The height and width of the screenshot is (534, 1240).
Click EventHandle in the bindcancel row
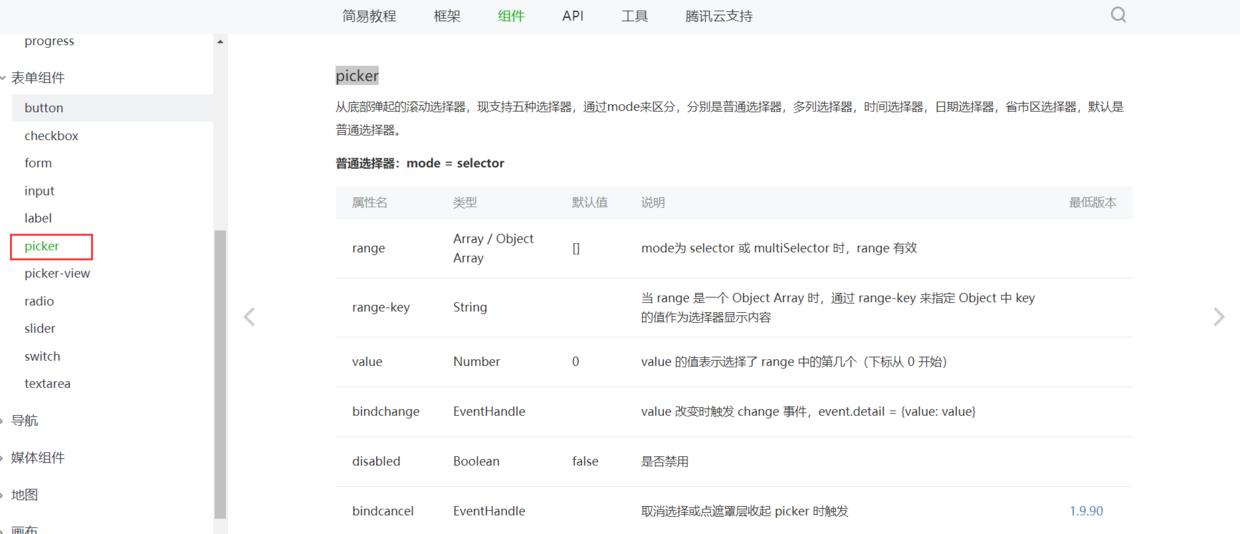pyautogui.click(x=489, y=511)
